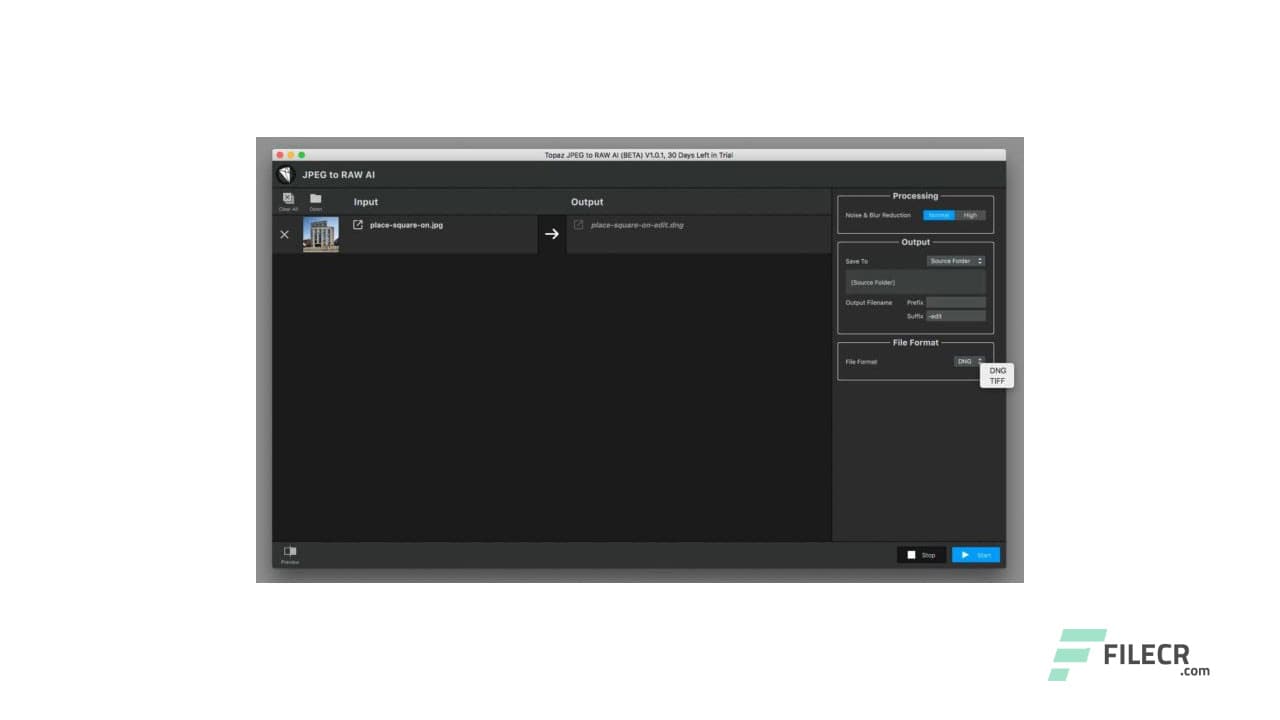1280x720 pixels.
Task: Remove place-square-on.jpg with the X icon
Action: pyautogui.click(x=284, y=234)
